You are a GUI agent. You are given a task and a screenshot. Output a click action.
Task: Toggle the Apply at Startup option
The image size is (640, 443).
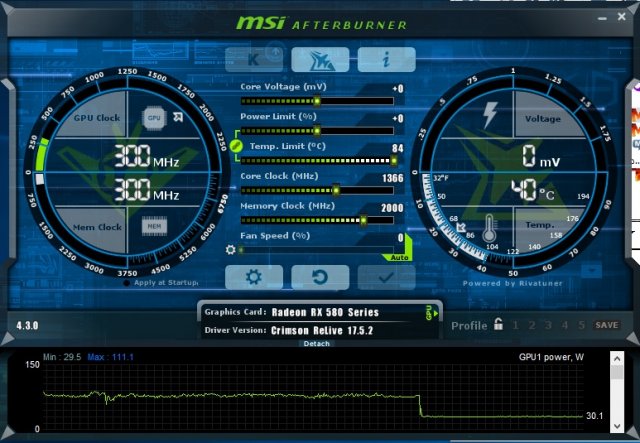tap(127, 283)
